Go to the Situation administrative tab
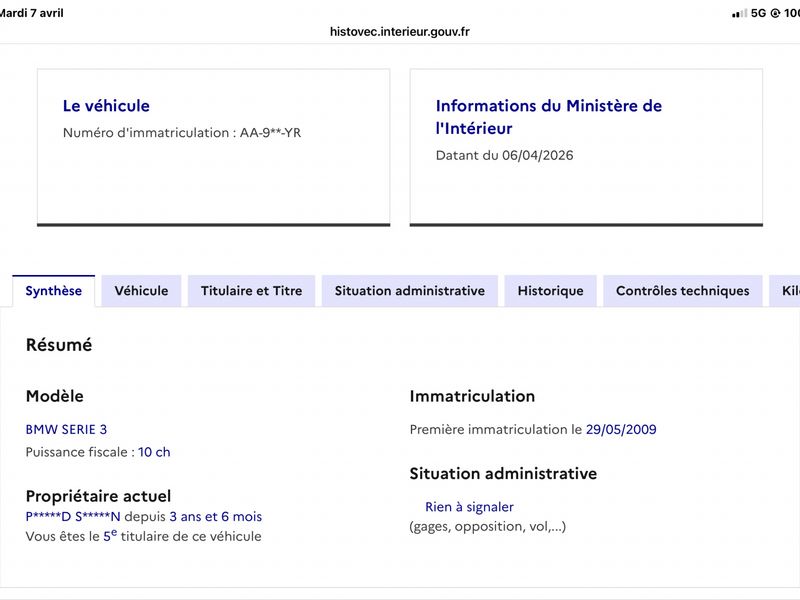This screenshot has height=600, width=800. [410, 291]
